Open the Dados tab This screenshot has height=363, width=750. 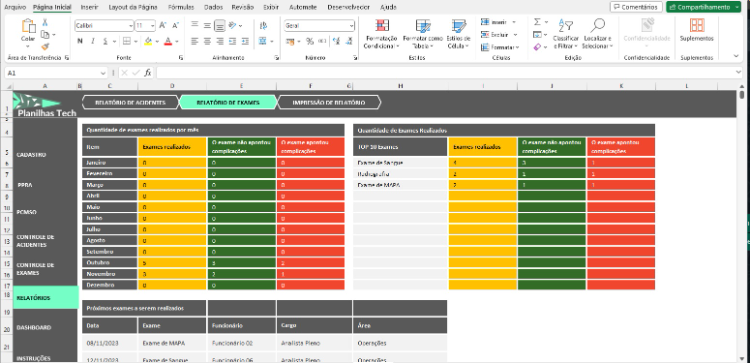coord(213,7)
